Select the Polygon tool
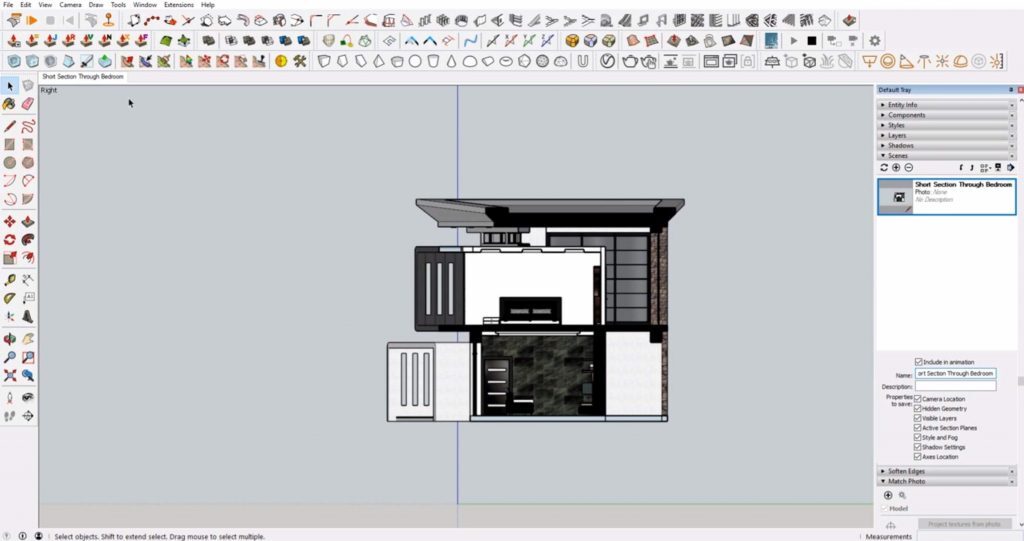The height and width of the screenshot is (541, 1024). [27, 162]
